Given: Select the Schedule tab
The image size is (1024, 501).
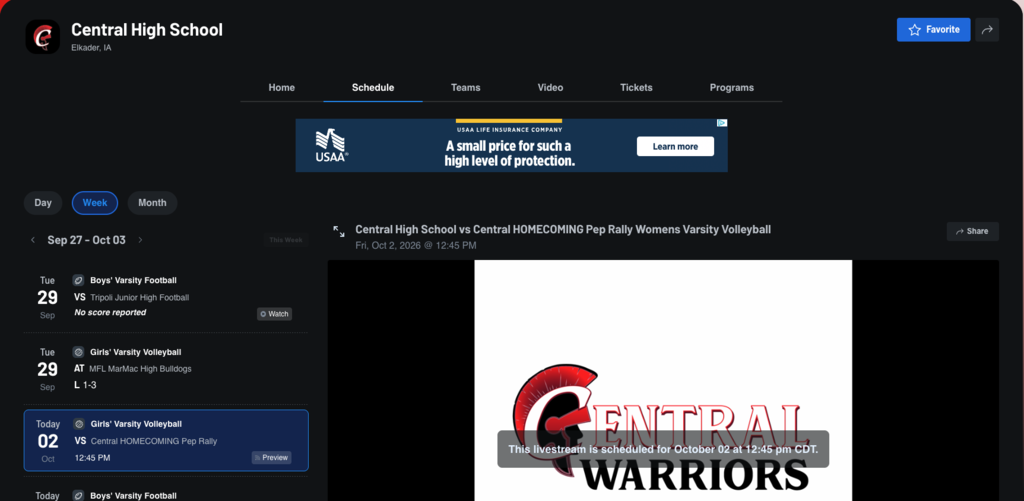Looking at the screenshot, I should click(373, 88).
